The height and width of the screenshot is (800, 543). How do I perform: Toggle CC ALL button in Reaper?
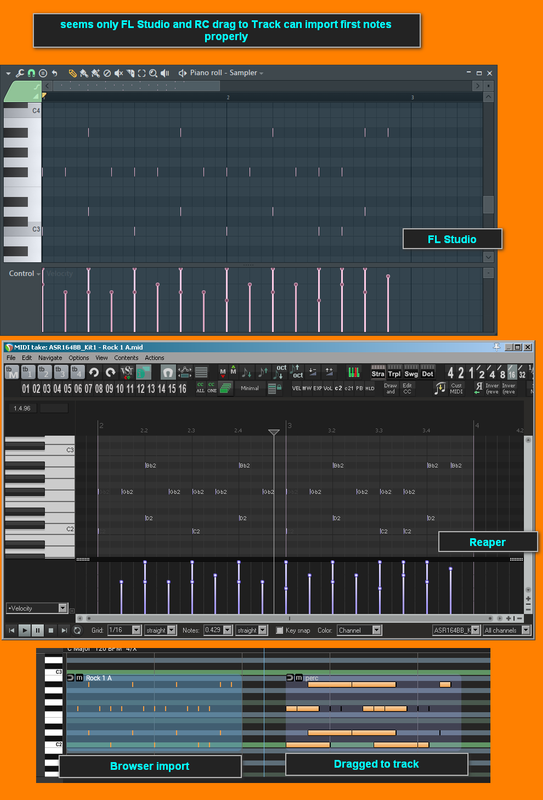point(201,388)
